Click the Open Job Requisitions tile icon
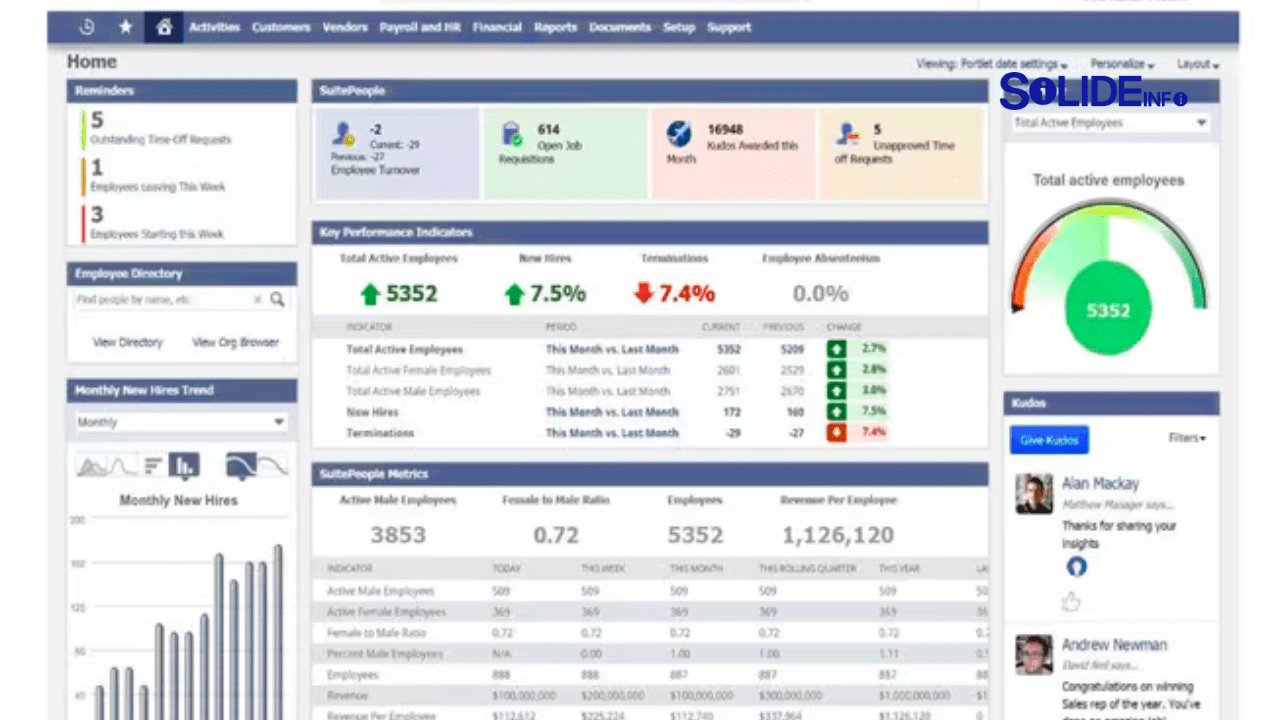This screenshot has height=720, width=1280. click(511, 133)
